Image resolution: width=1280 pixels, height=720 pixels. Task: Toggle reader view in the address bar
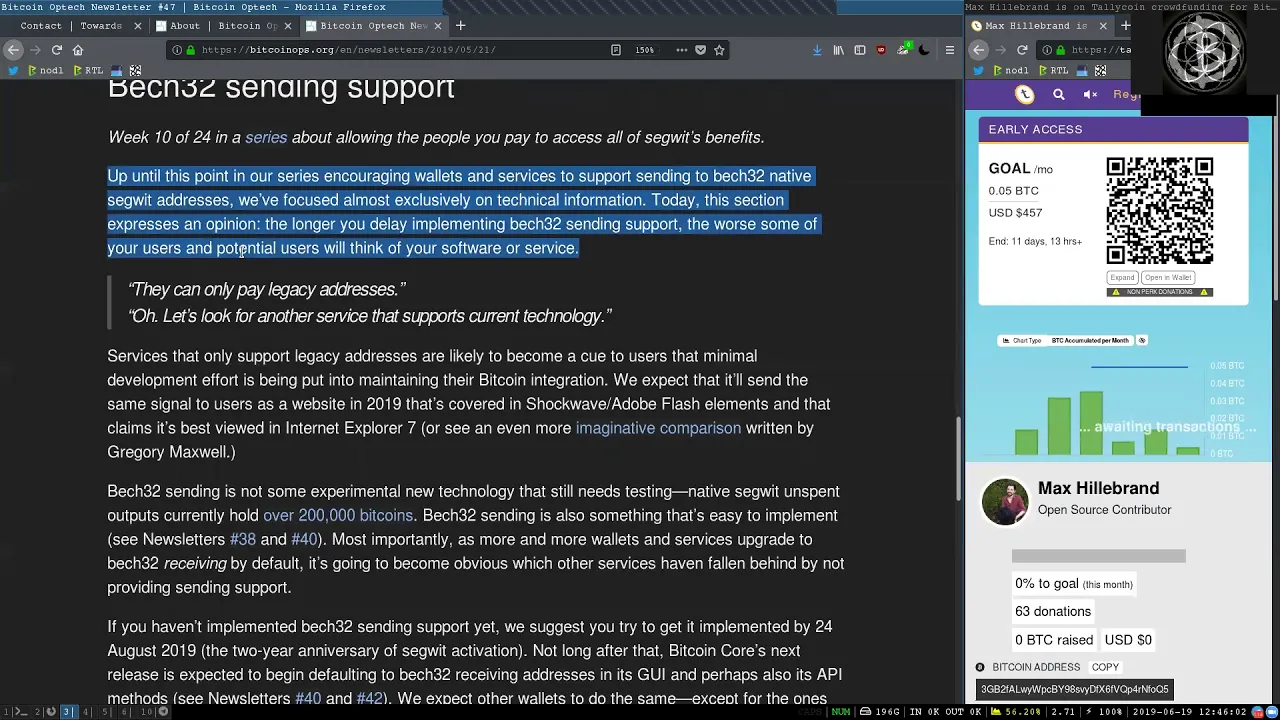click(x=616, y=50)
